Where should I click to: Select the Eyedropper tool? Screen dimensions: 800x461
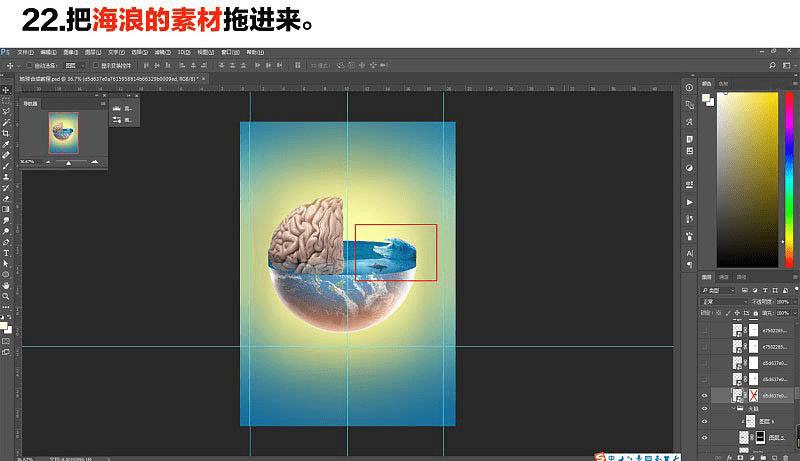click(x=6, y=144)
